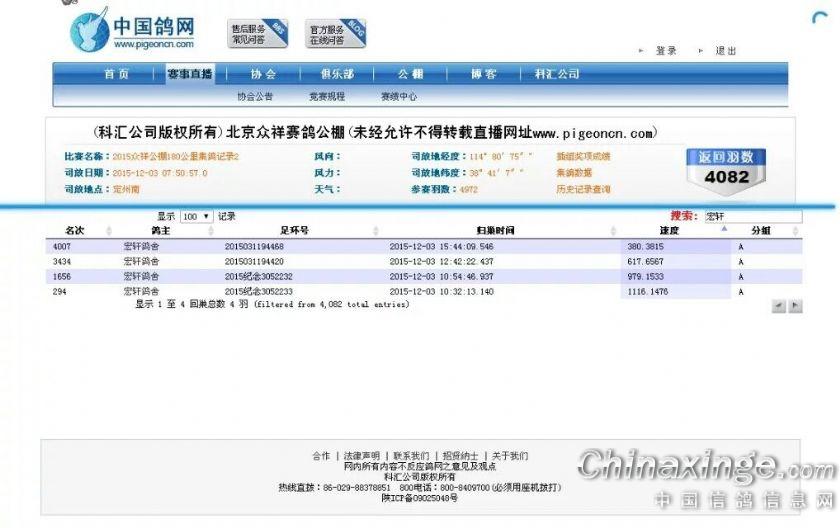Select the 首页 navigation tab

[x=116, y=74]
